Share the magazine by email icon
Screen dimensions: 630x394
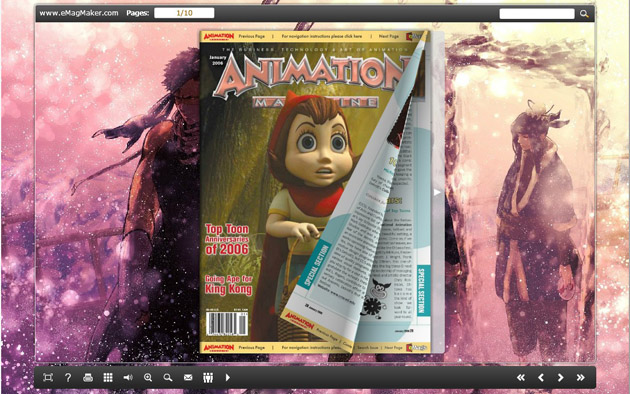tap(188, 378)
